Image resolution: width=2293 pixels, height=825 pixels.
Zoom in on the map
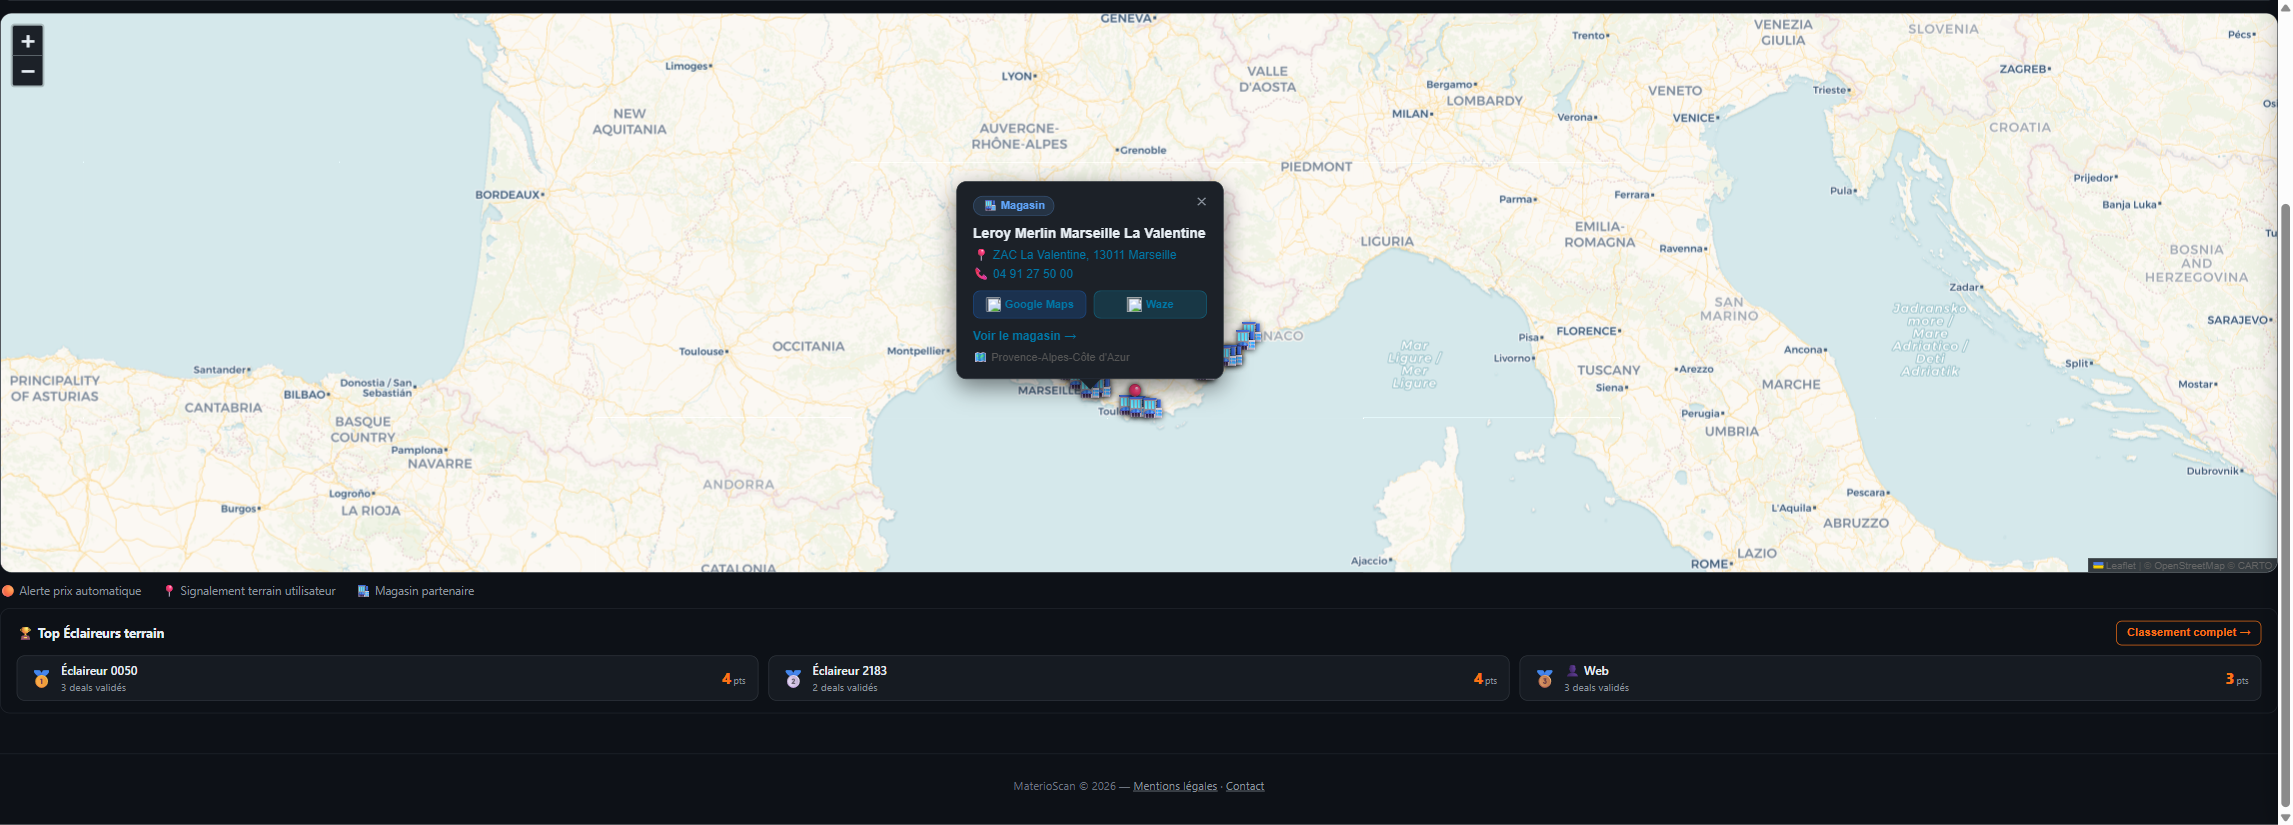28,41
